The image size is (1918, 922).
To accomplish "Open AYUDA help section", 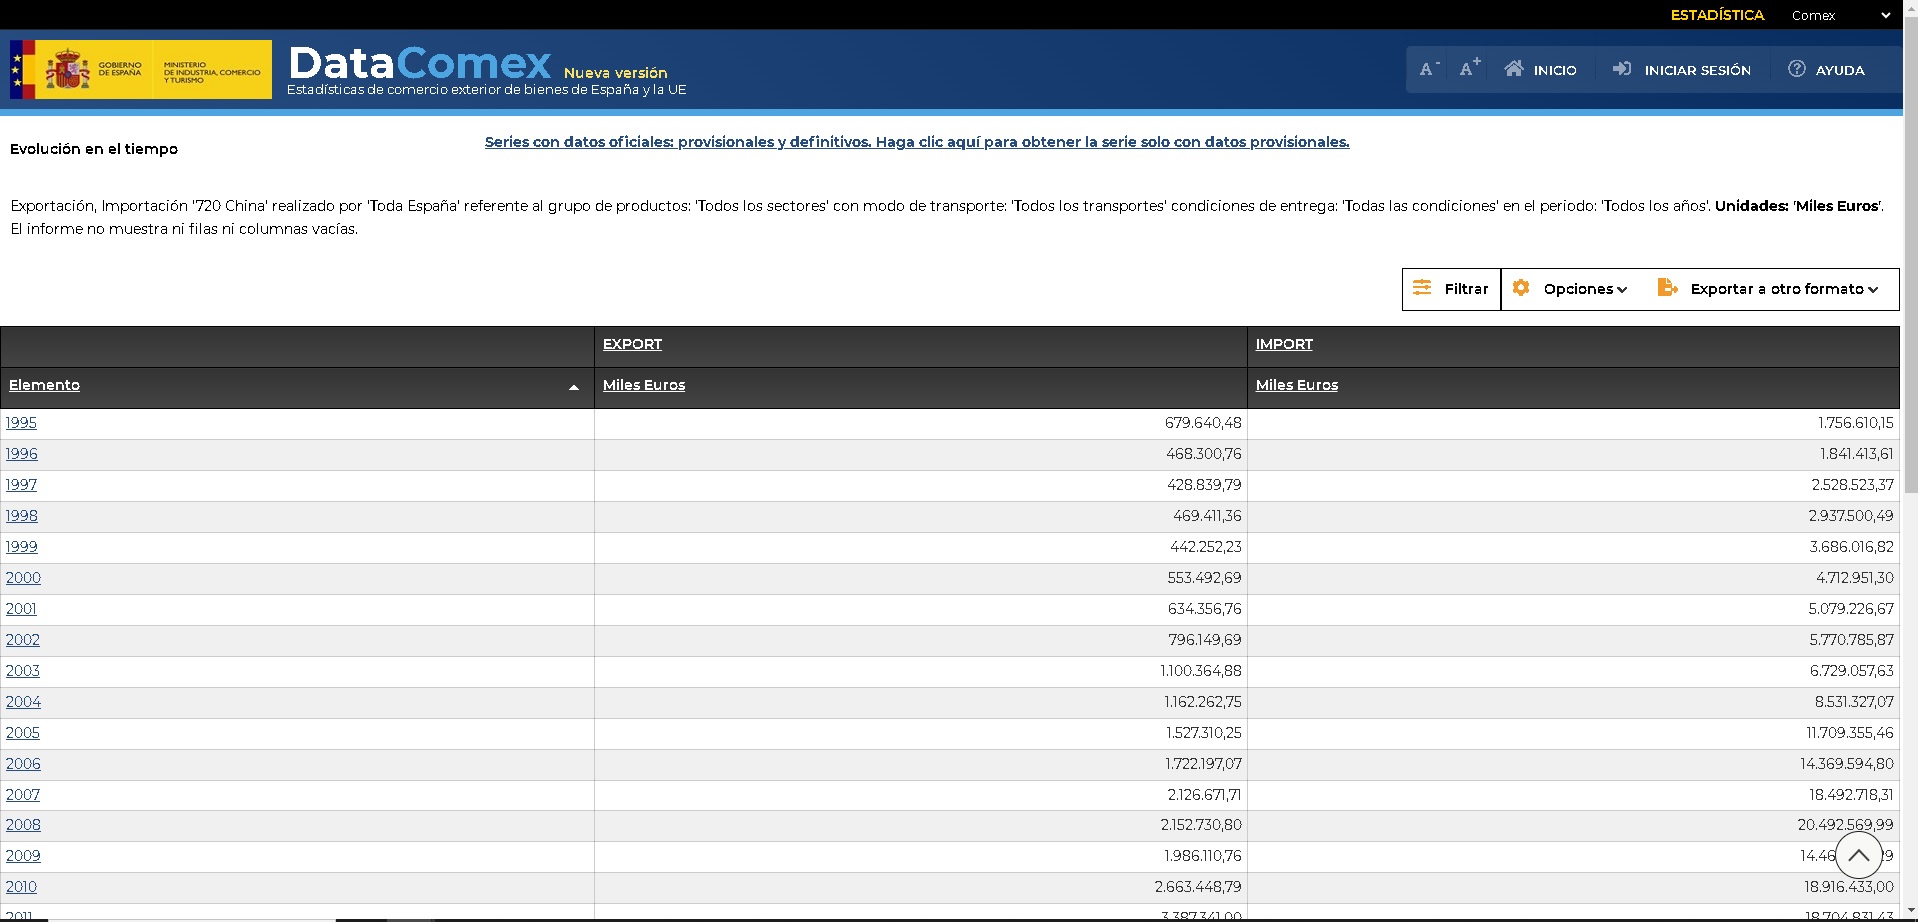I will point(1826,70).
